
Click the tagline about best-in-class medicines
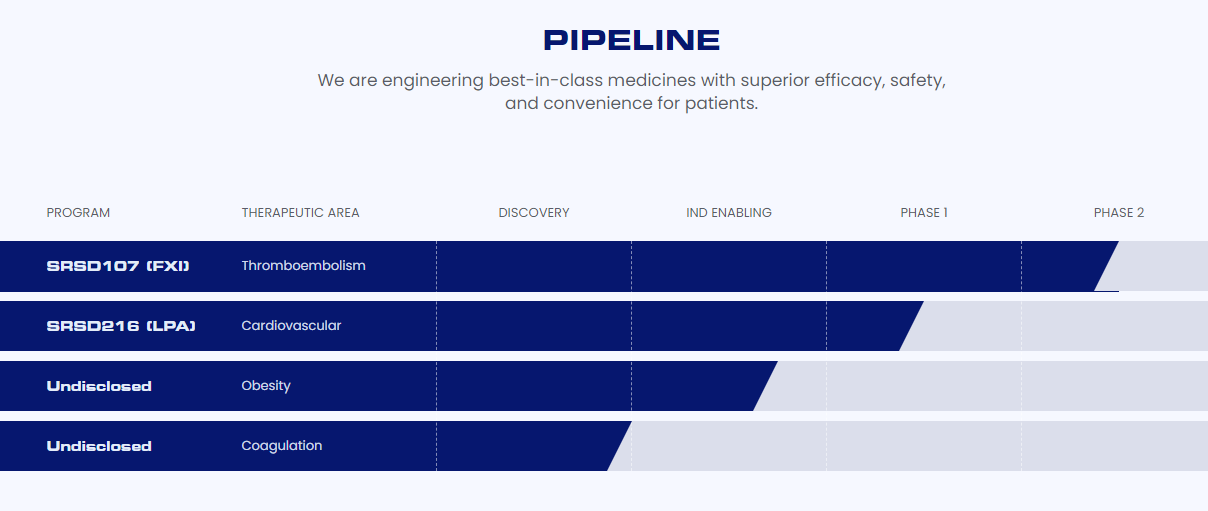click(631, 91)
